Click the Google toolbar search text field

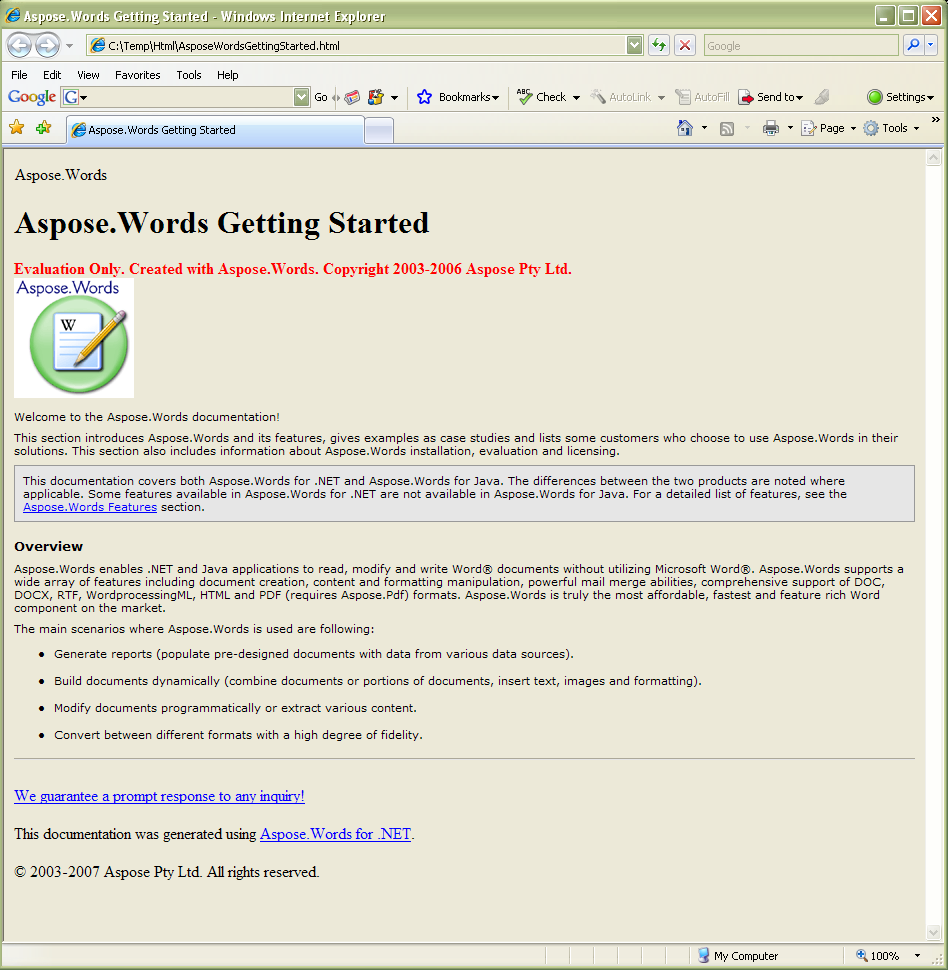(x=191, y=97)
